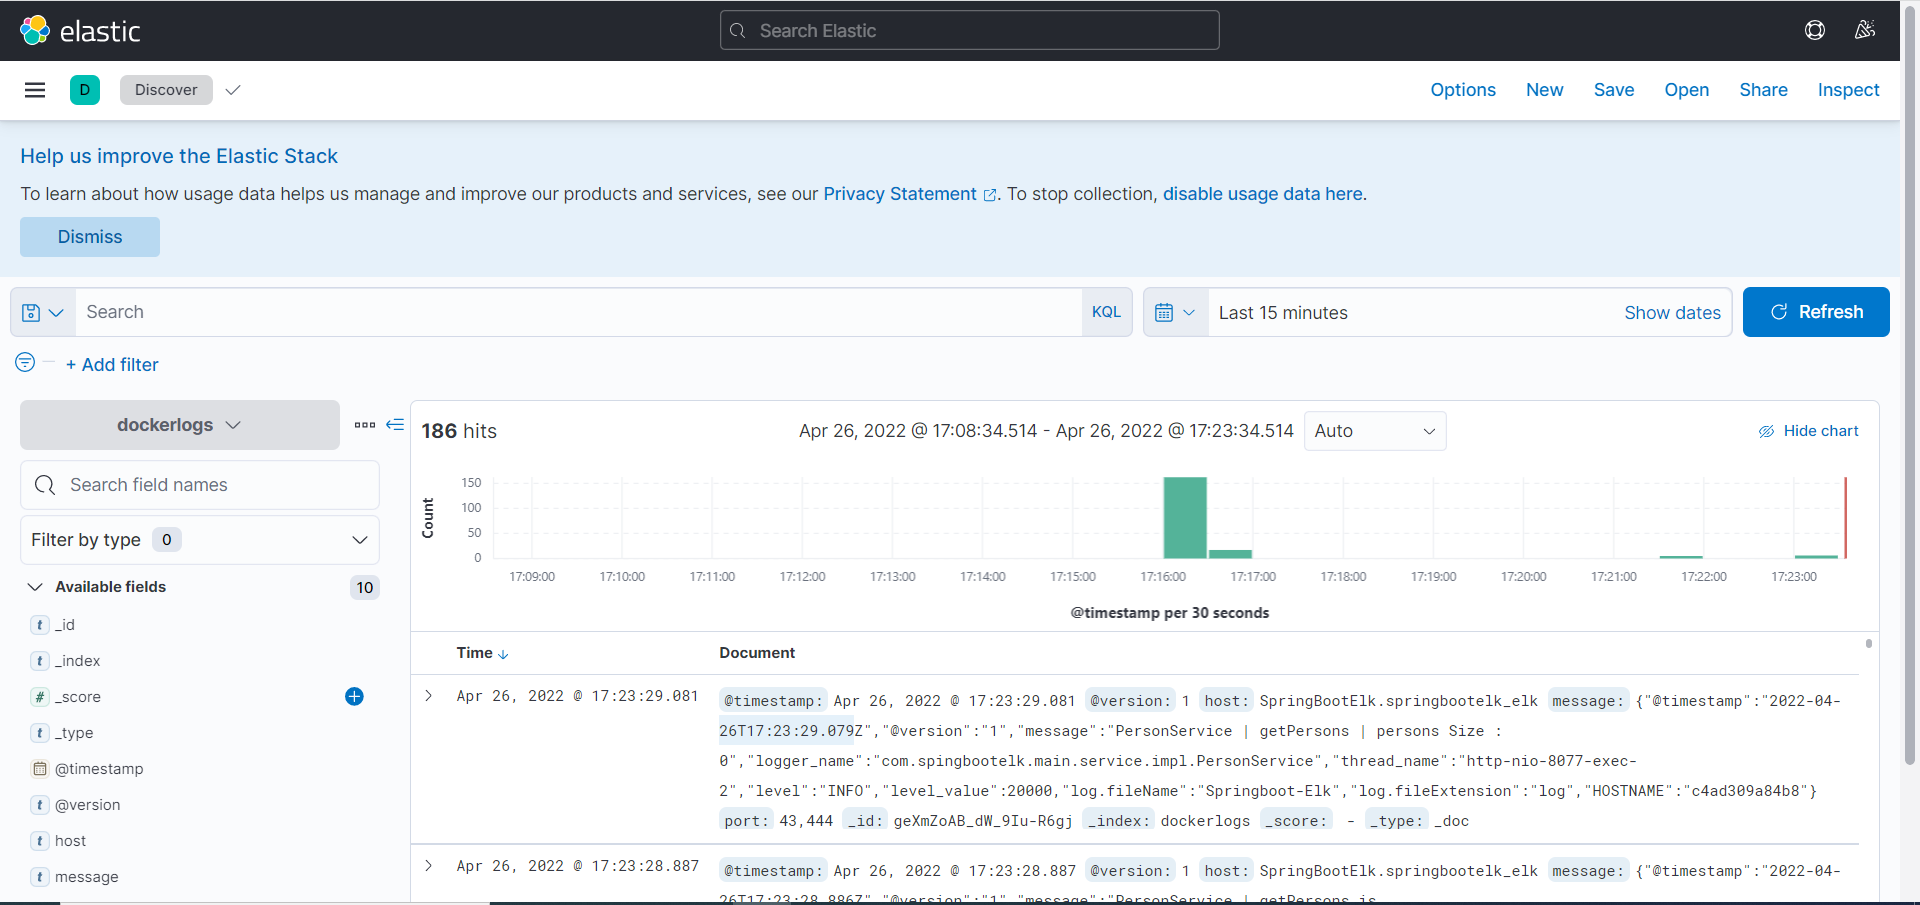This screenshot has height=905, width=1920.
Task: Click the _score number type icon
Action: 40,697
